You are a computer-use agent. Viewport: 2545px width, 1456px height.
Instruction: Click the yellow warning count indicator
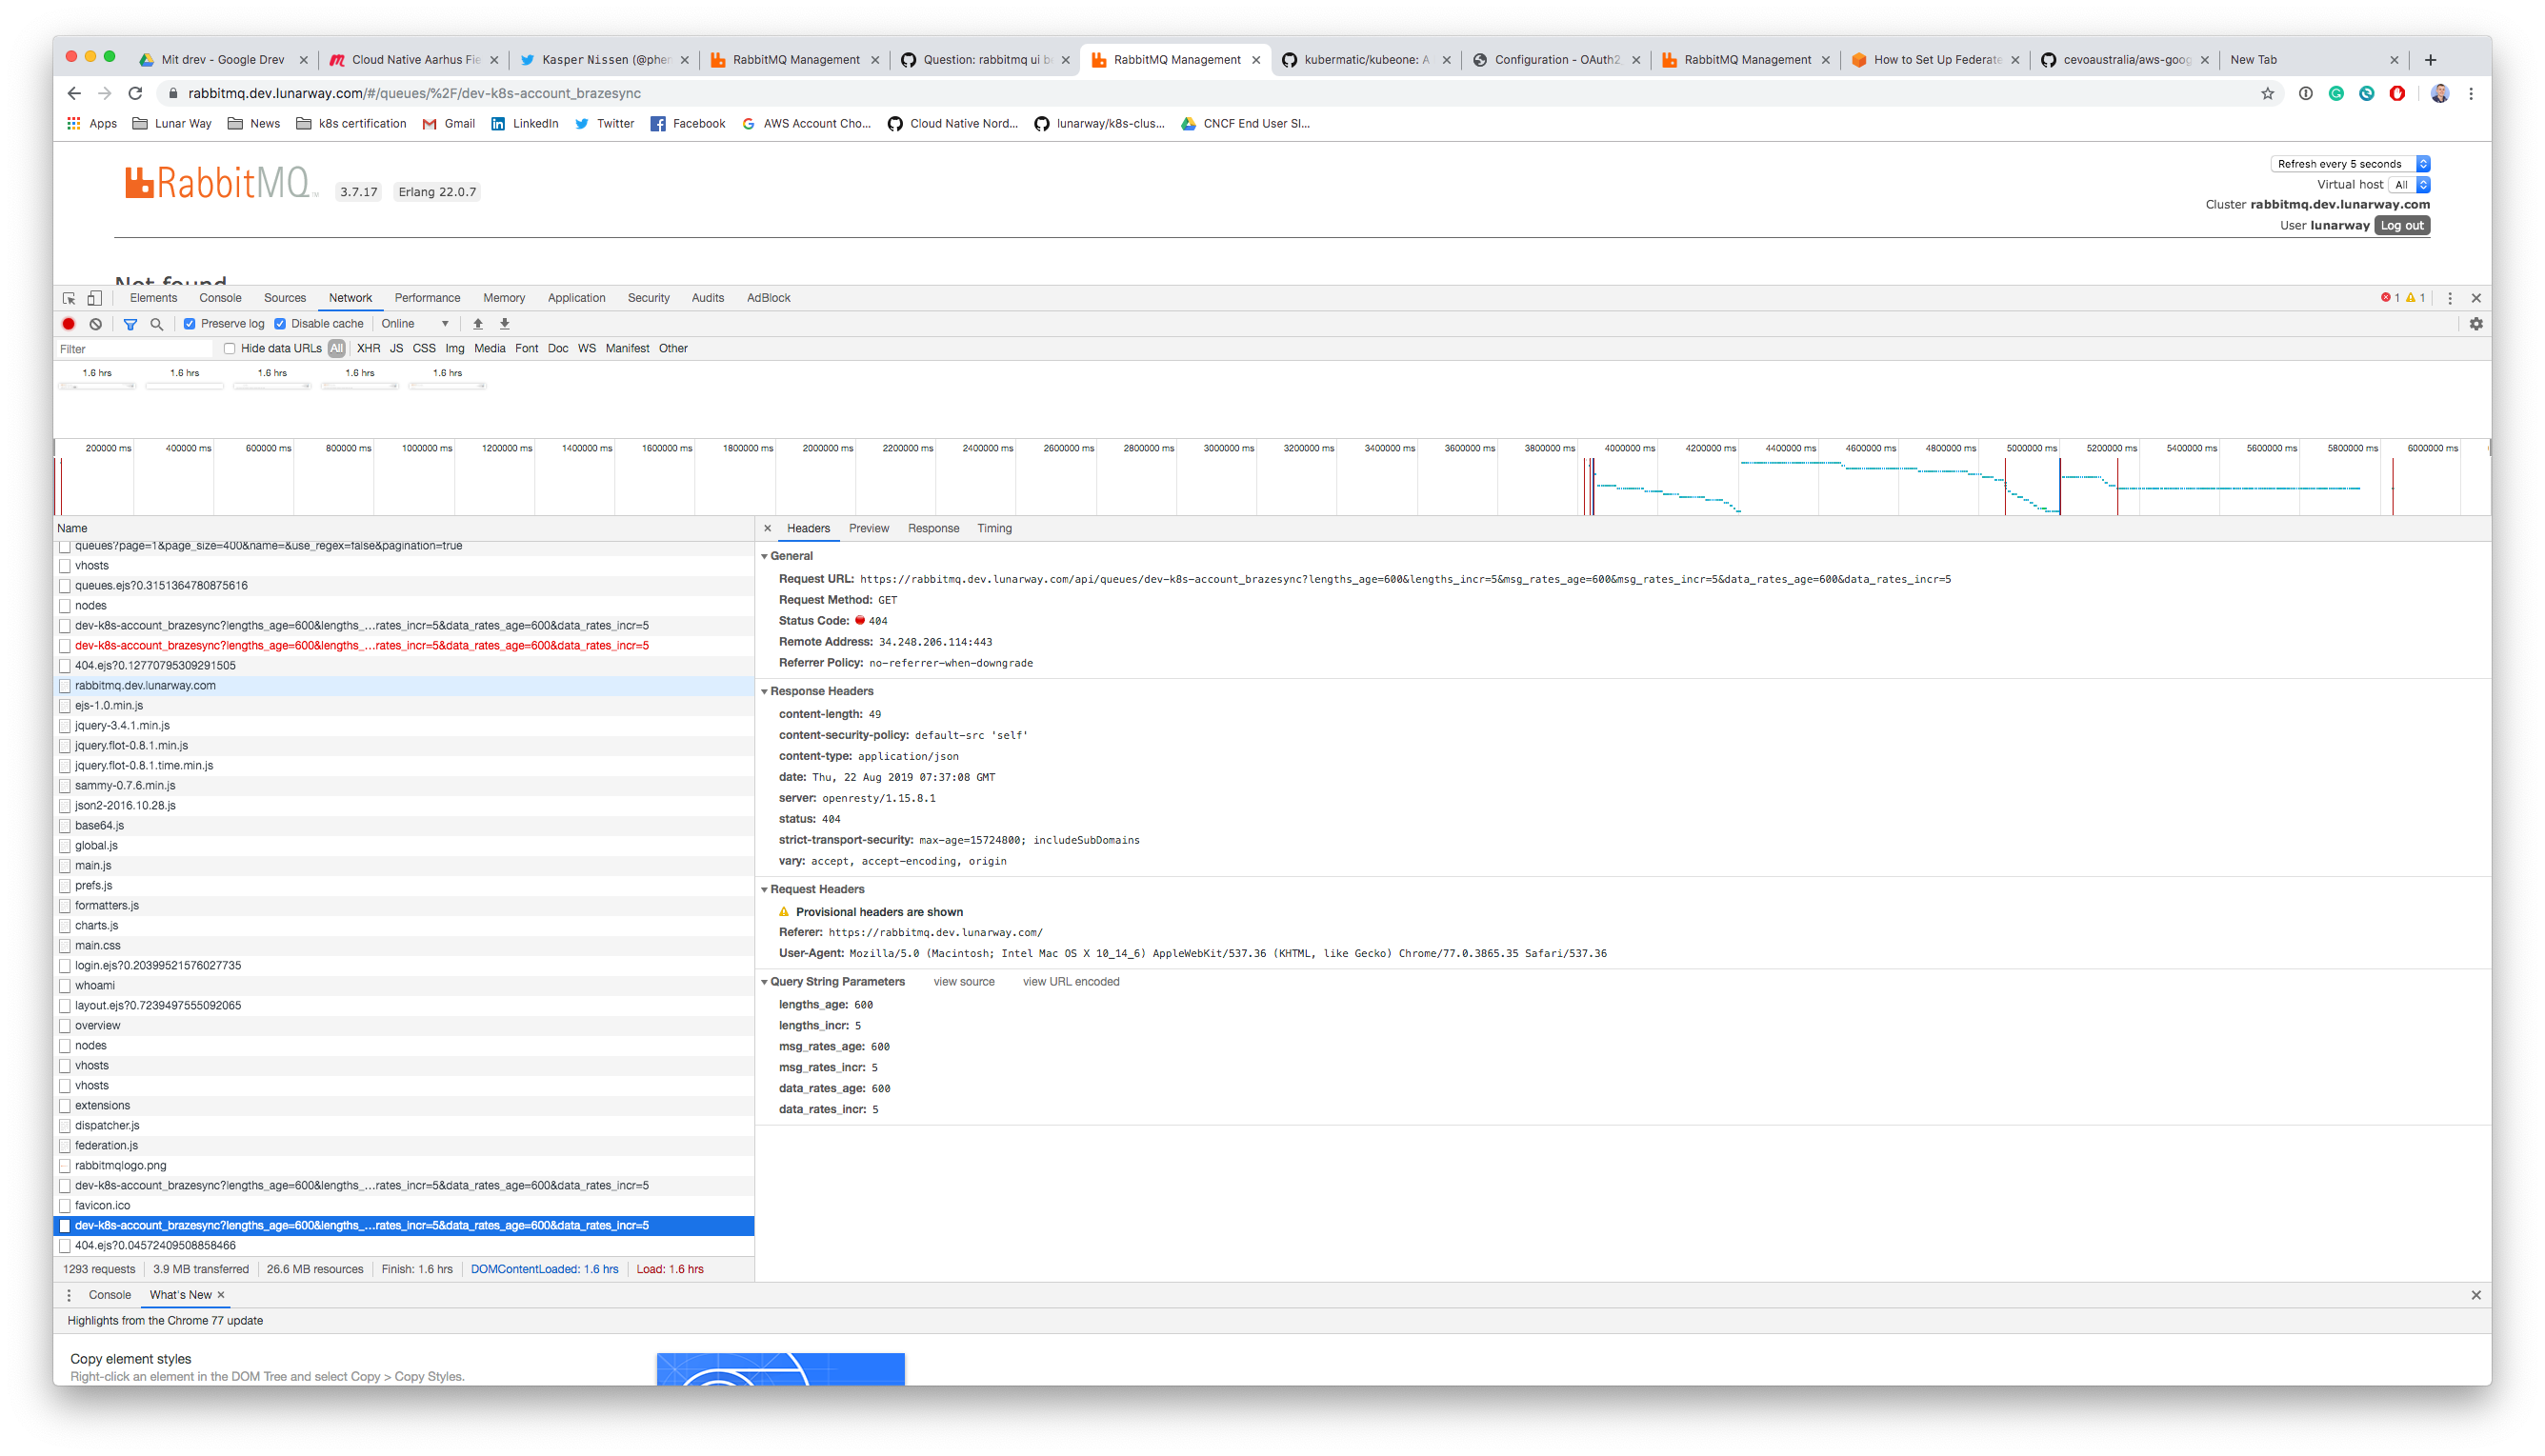pos(2416,298)
